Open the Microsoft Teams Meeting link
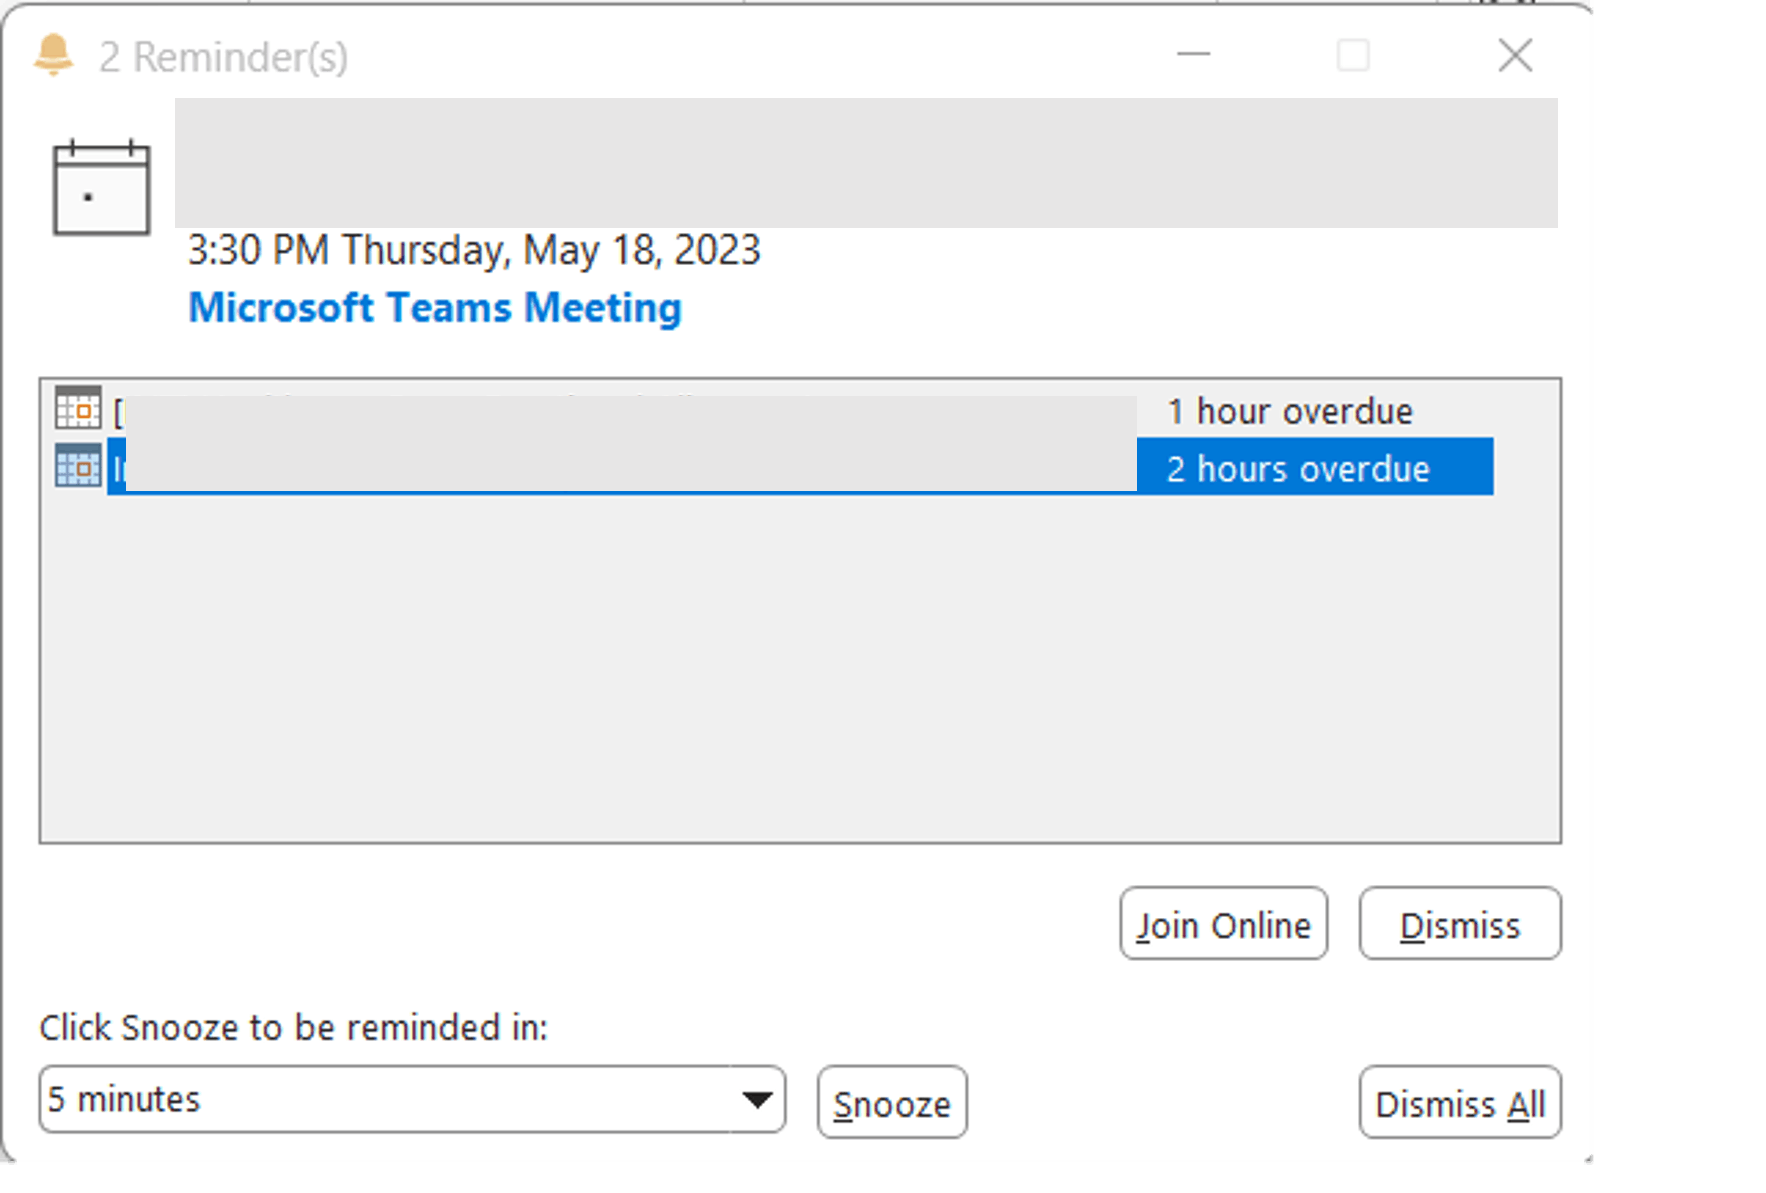1766x1193 pixels. tap(435, 307)
